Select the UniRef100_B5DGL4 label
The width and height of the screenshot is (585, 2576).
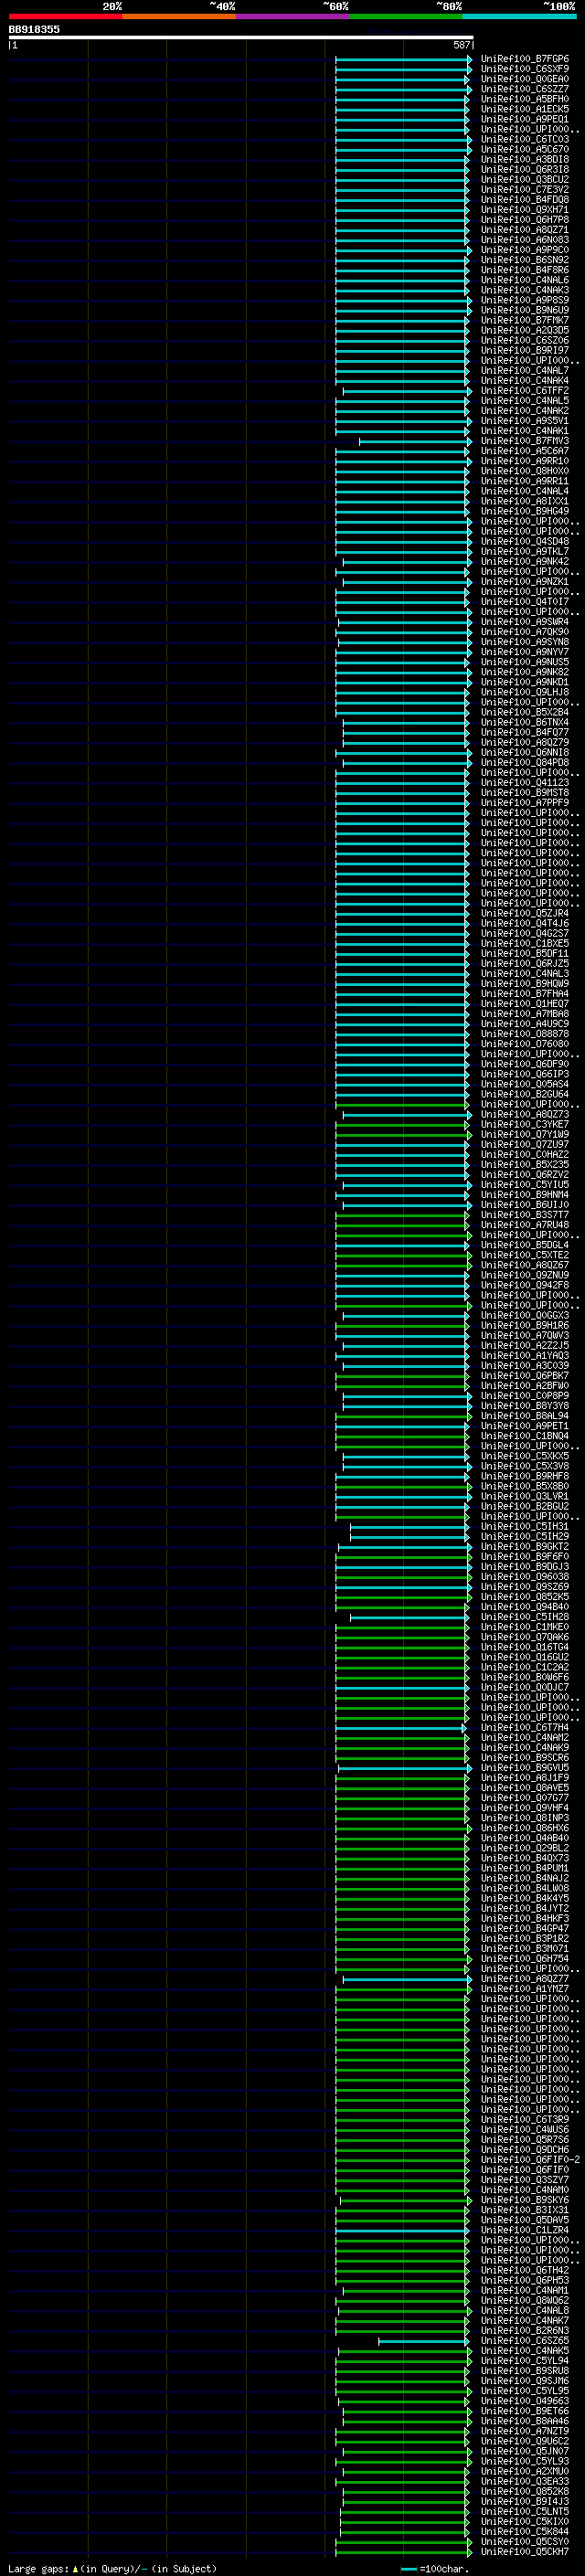[x=524, y=1245]
